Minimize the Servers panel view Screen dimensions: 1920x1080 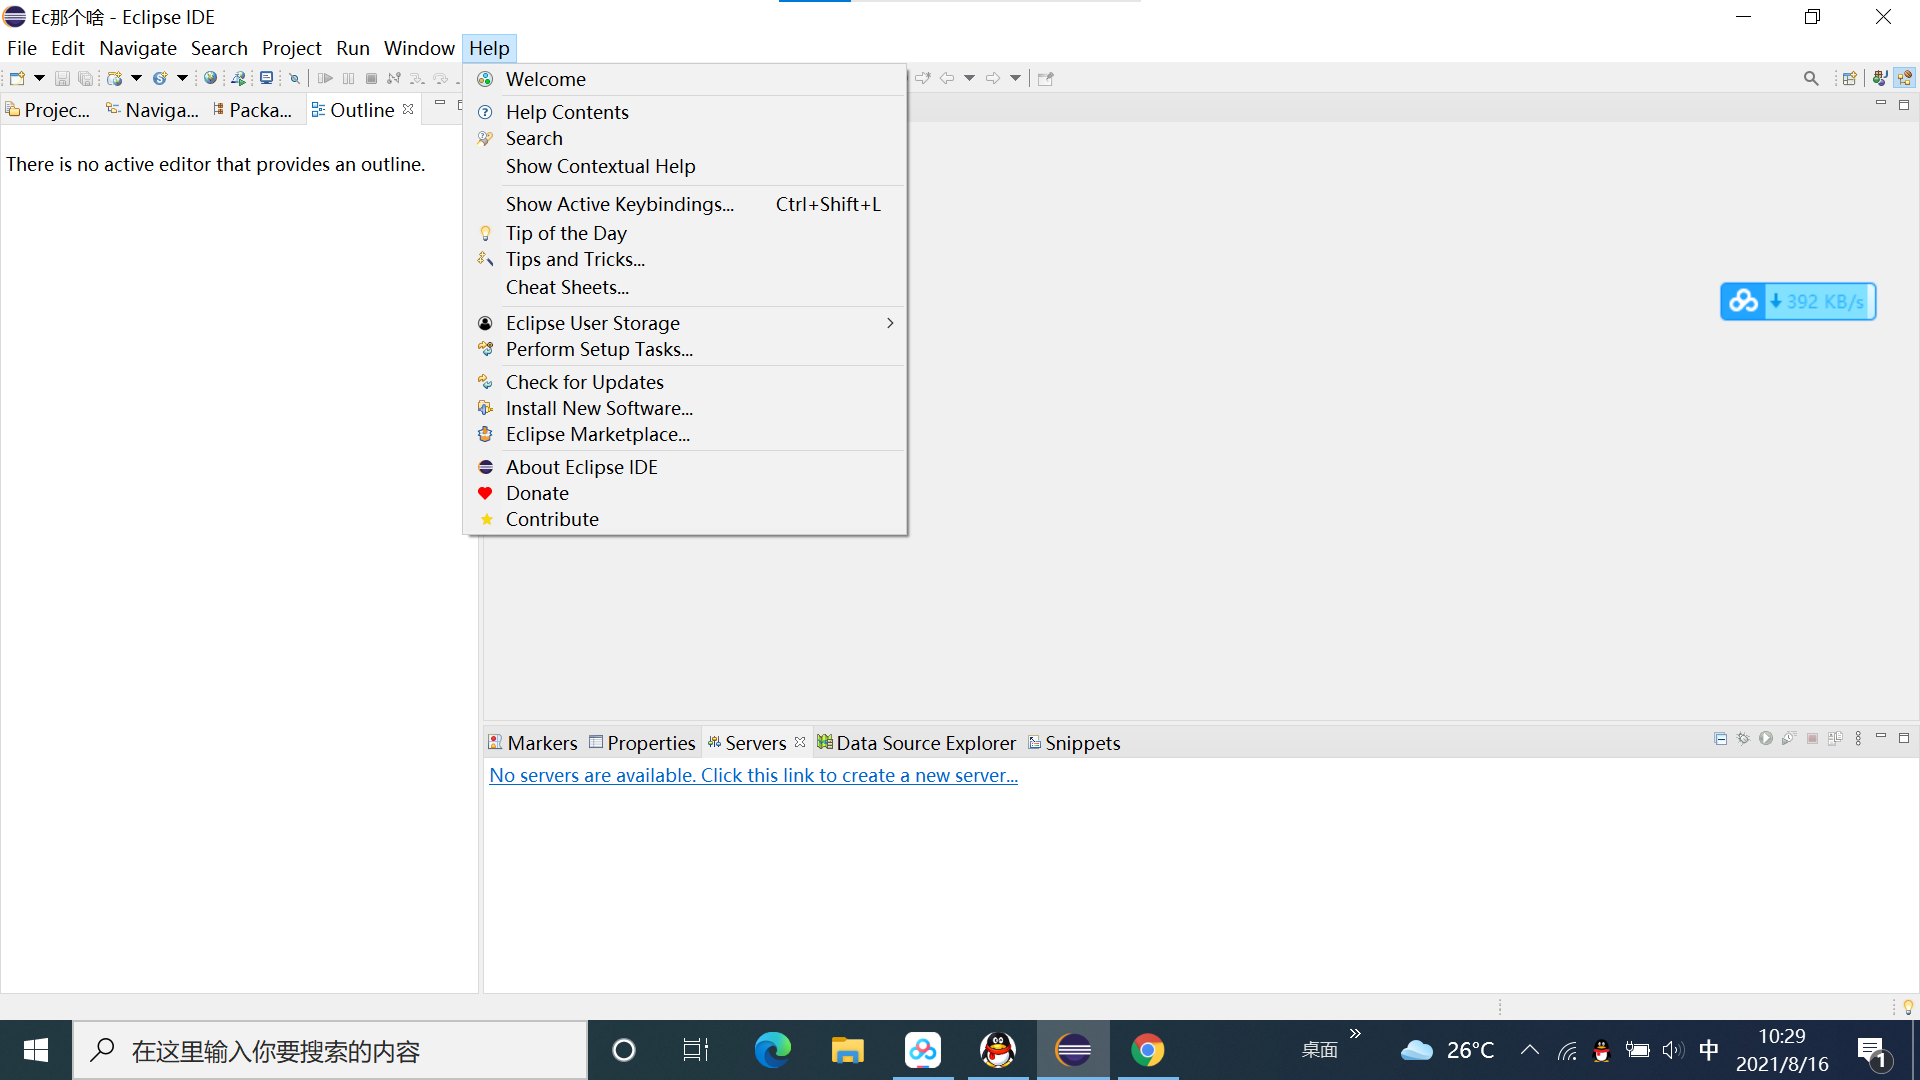click(x=1881, y=737)
